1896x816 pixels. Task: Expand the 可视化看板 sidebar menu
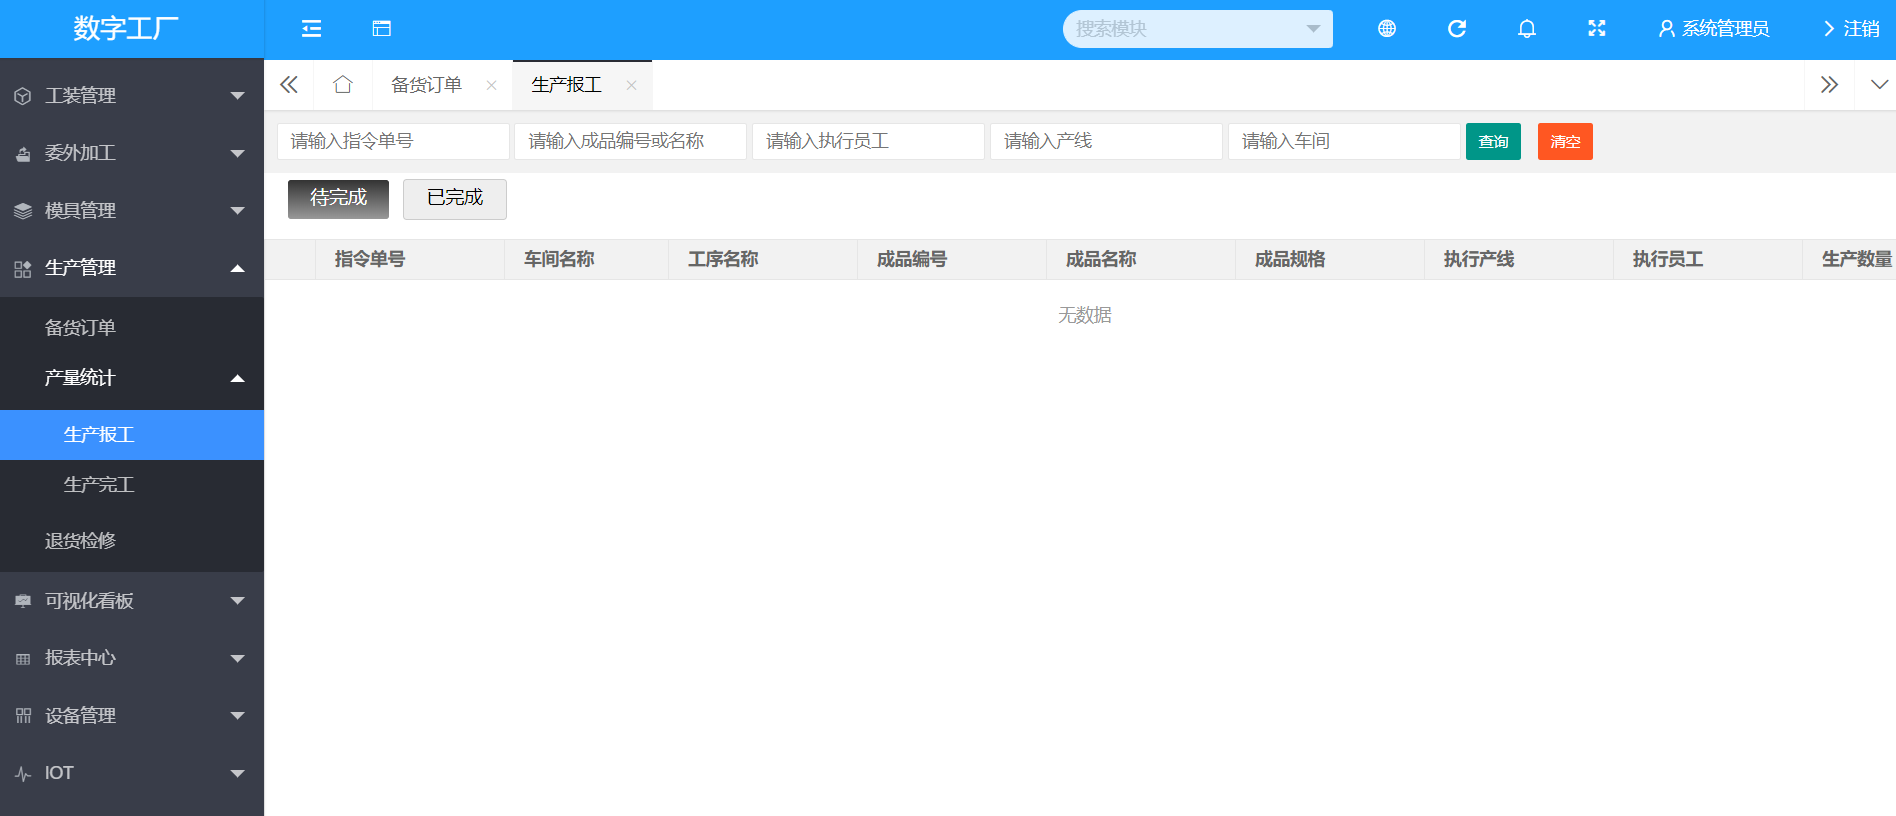[x=132, y=601]
